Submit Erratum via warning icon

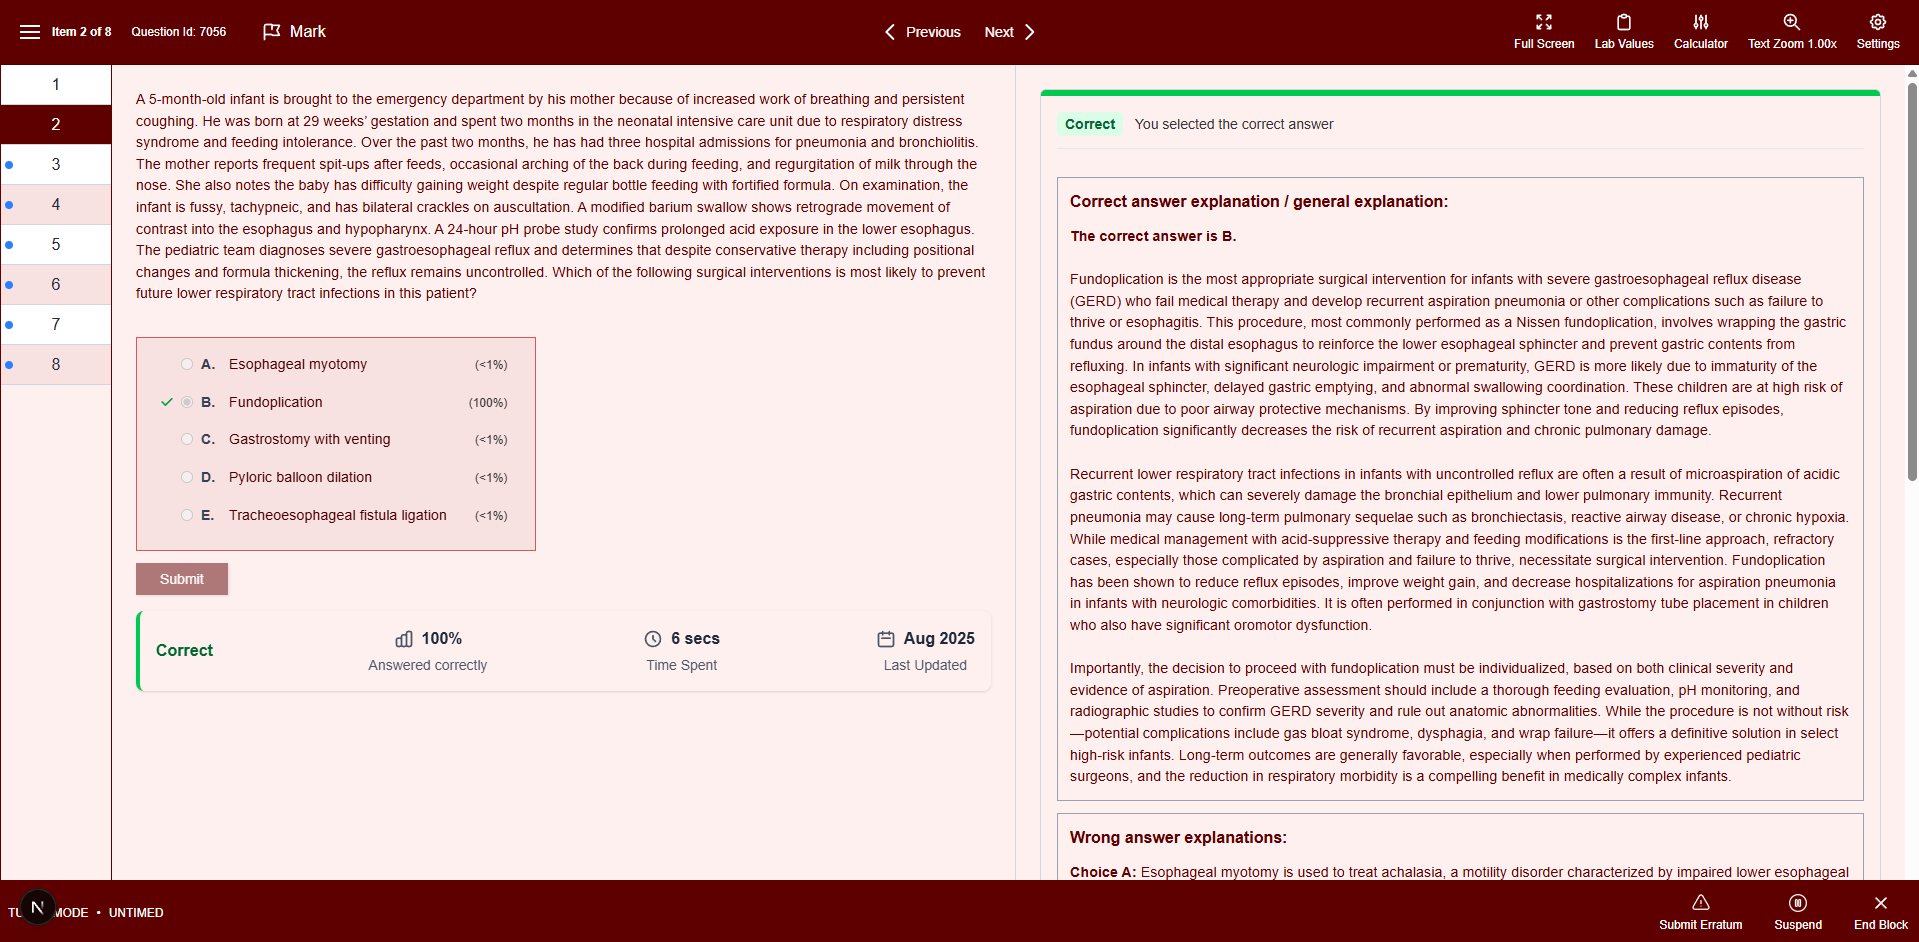[1700, 912]
